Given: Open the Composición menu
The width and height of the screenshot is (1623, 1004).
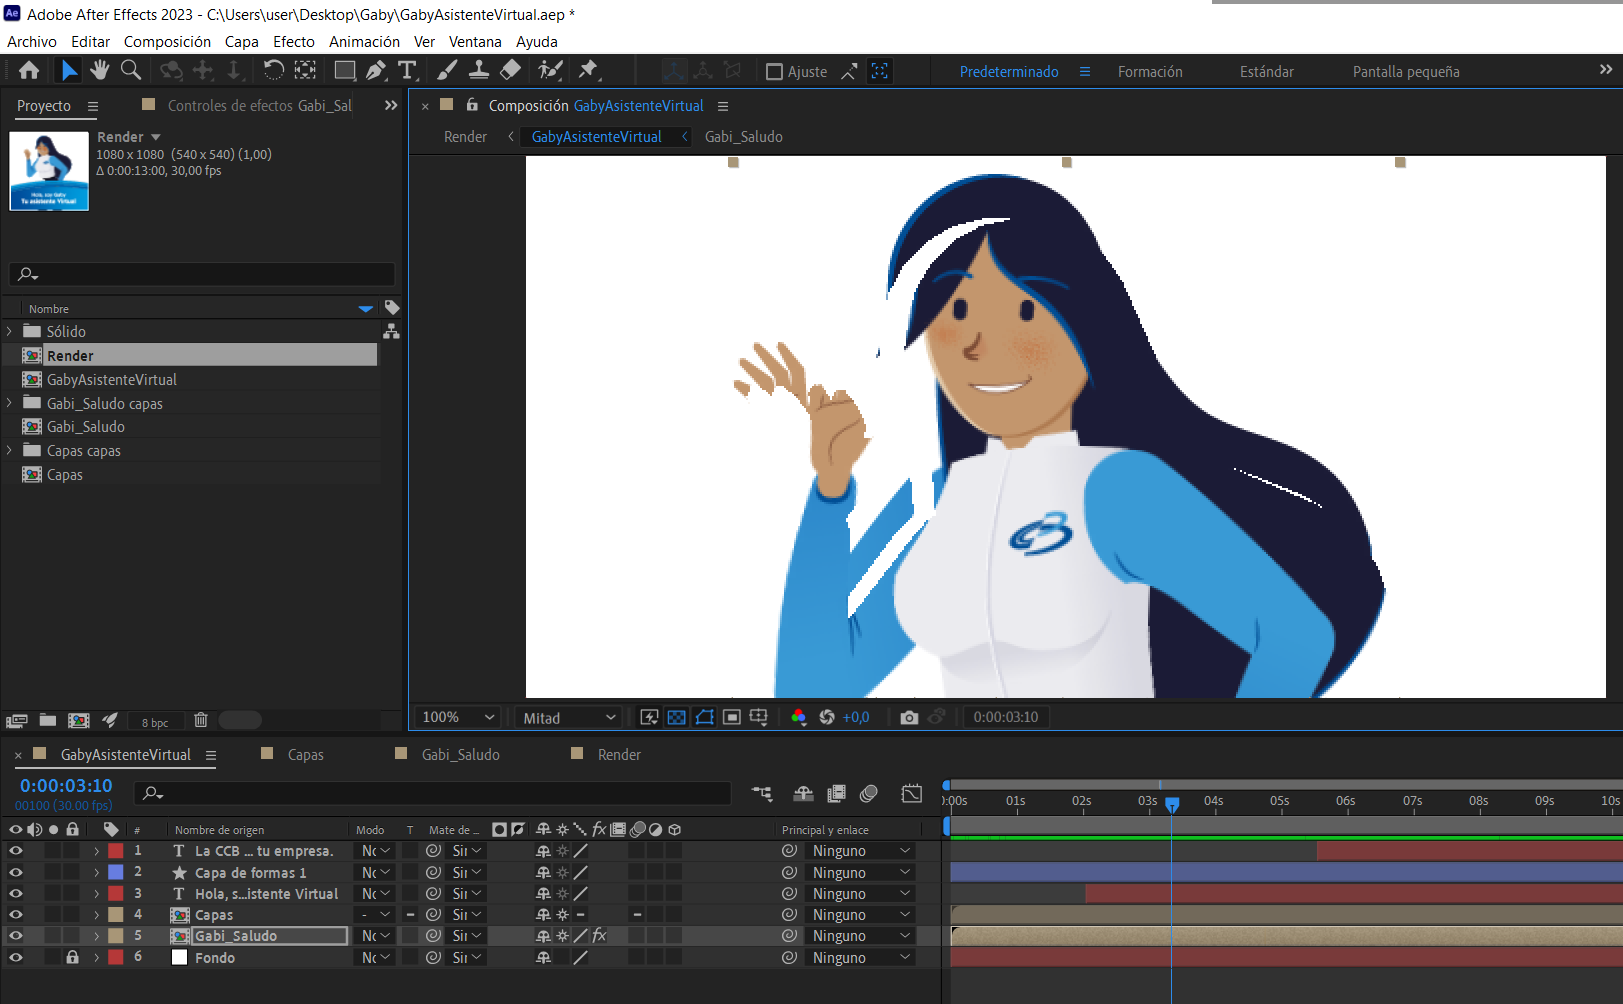Looking at the screenshot, I should 167,41.
